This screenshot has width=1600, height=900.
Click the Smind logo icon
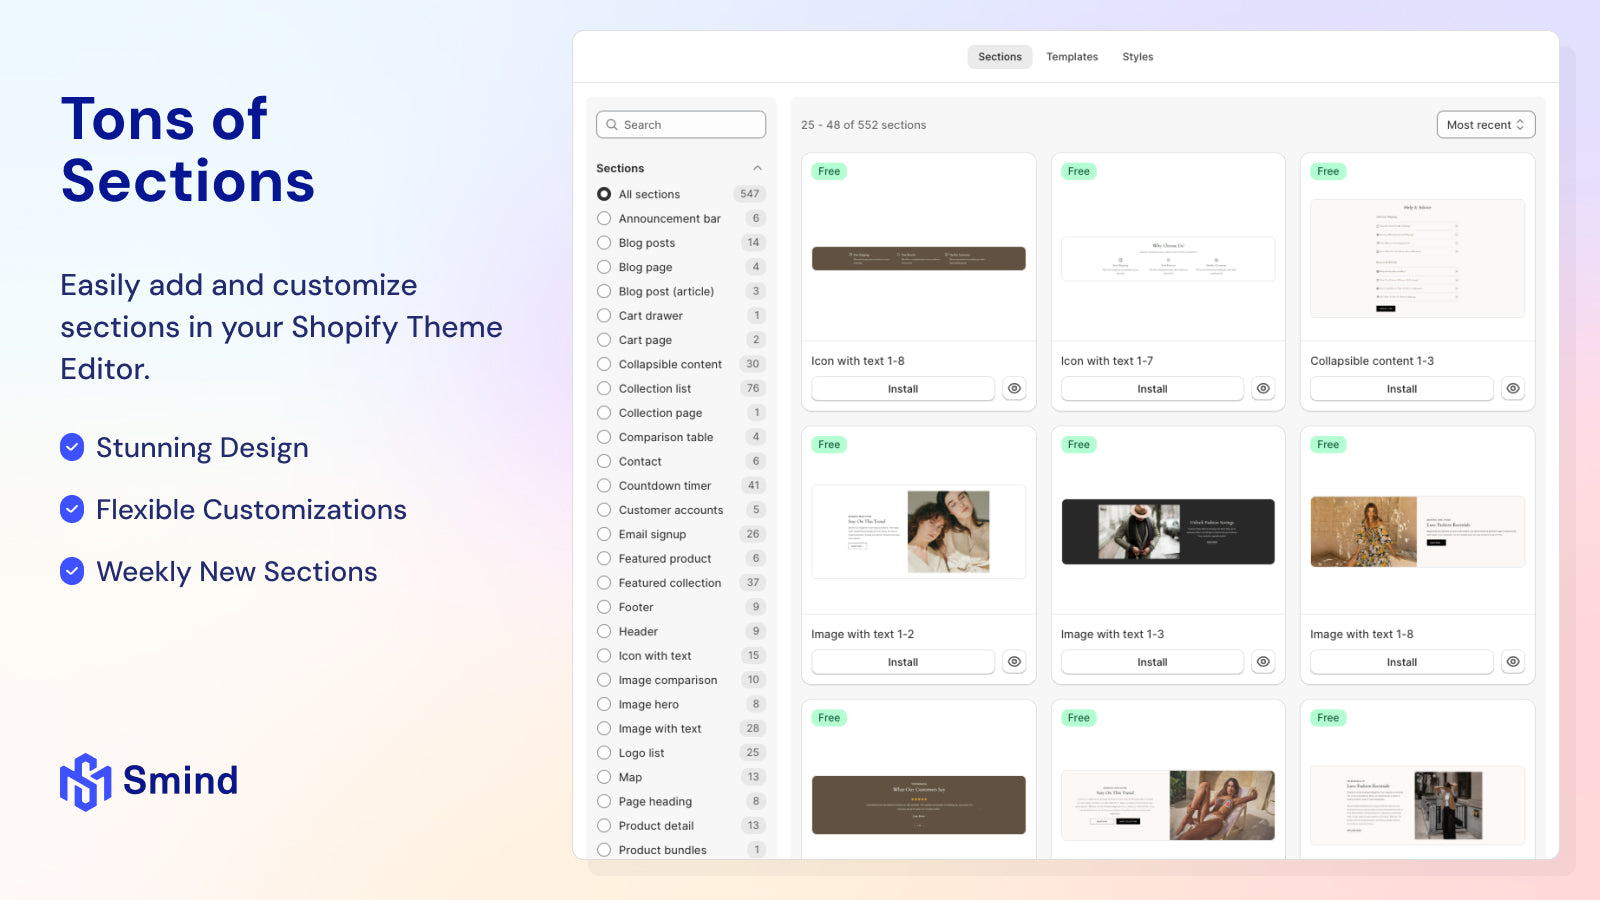pos(86,782)
